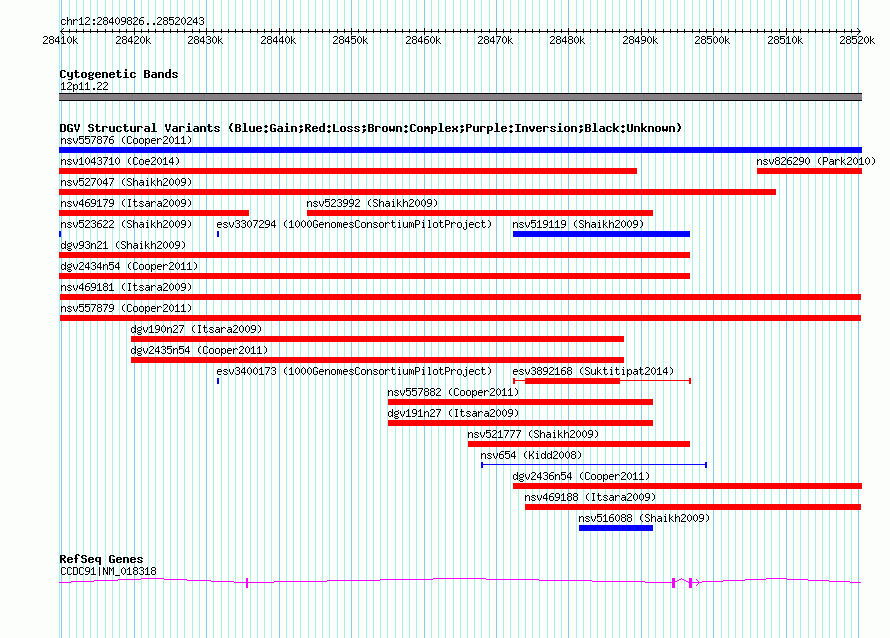The width and height of the screenshot is (890, 638).
Task: Click the esv3892168 (Suktitipat2014) label
Action: (593, 371)
